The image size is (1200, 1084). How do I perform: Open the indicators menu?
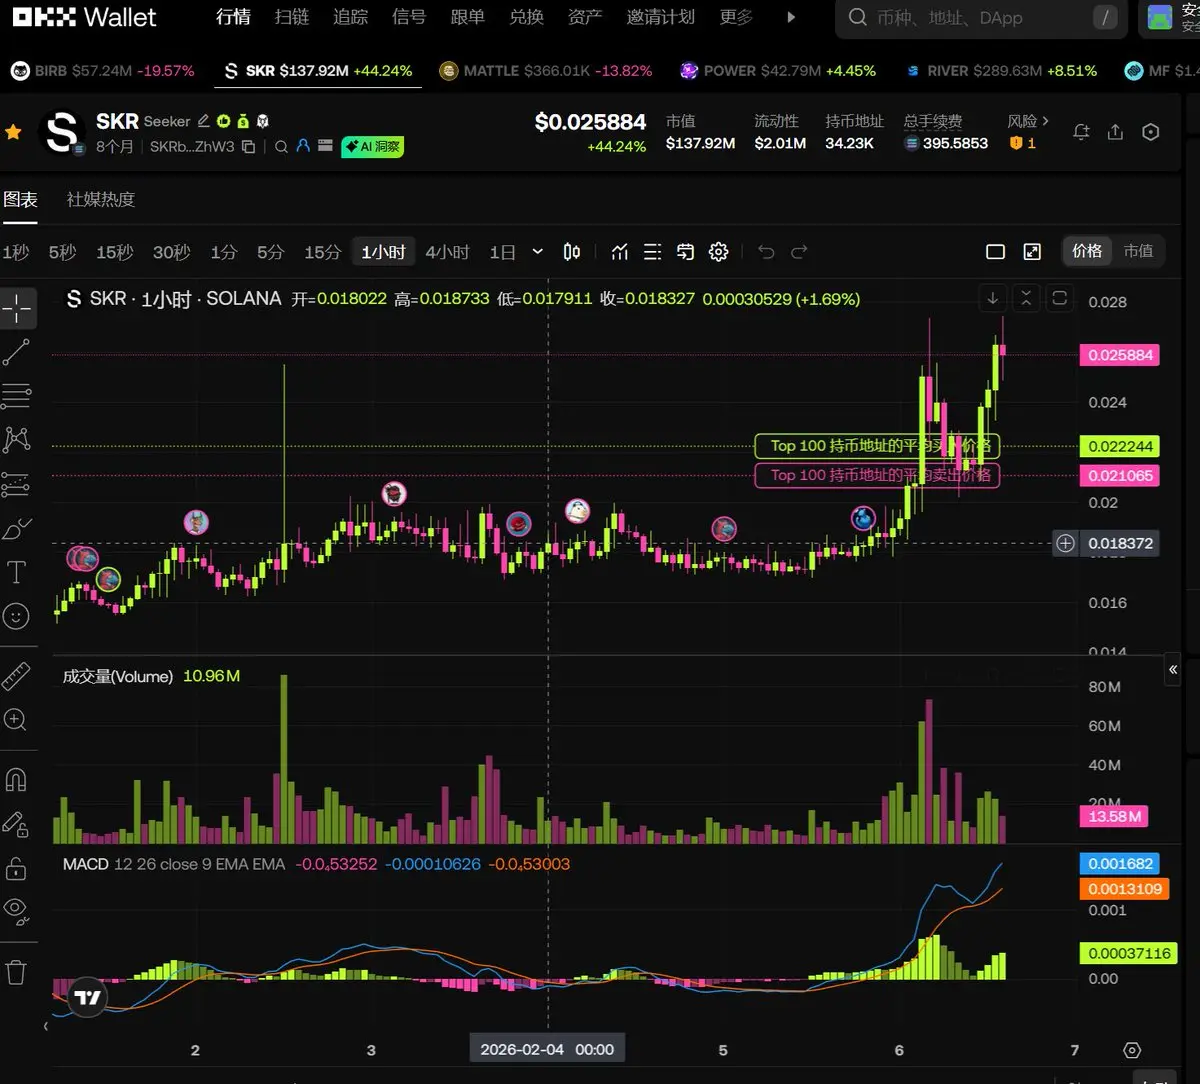click(620, 252)
